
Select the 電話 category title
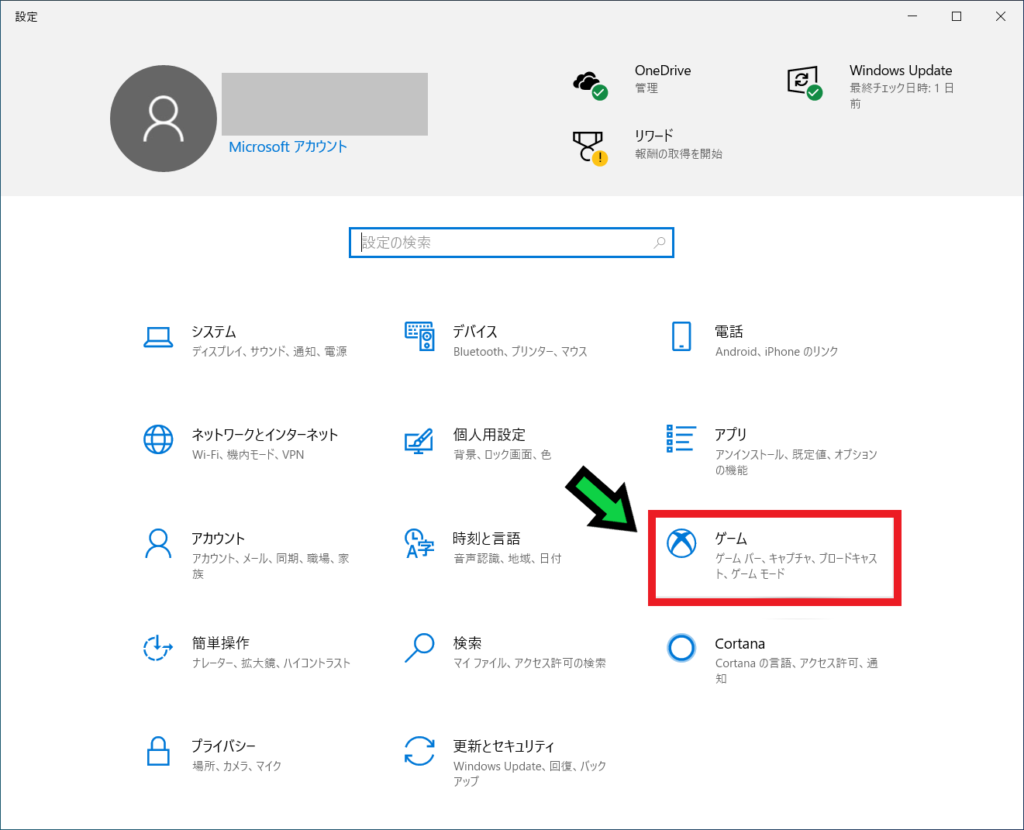(729, 331)
